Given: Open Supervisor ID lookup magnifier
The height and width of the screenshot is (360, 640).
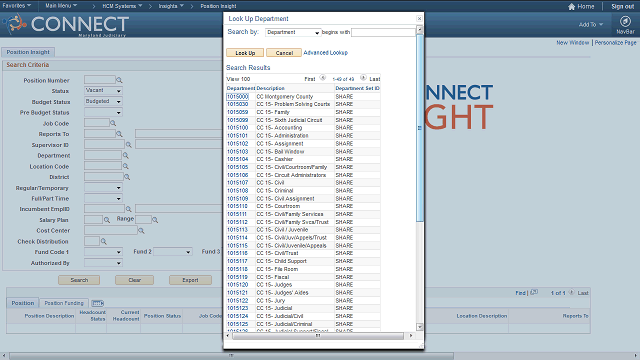Looking at the screenshot, I should click(x=129, y=144).
